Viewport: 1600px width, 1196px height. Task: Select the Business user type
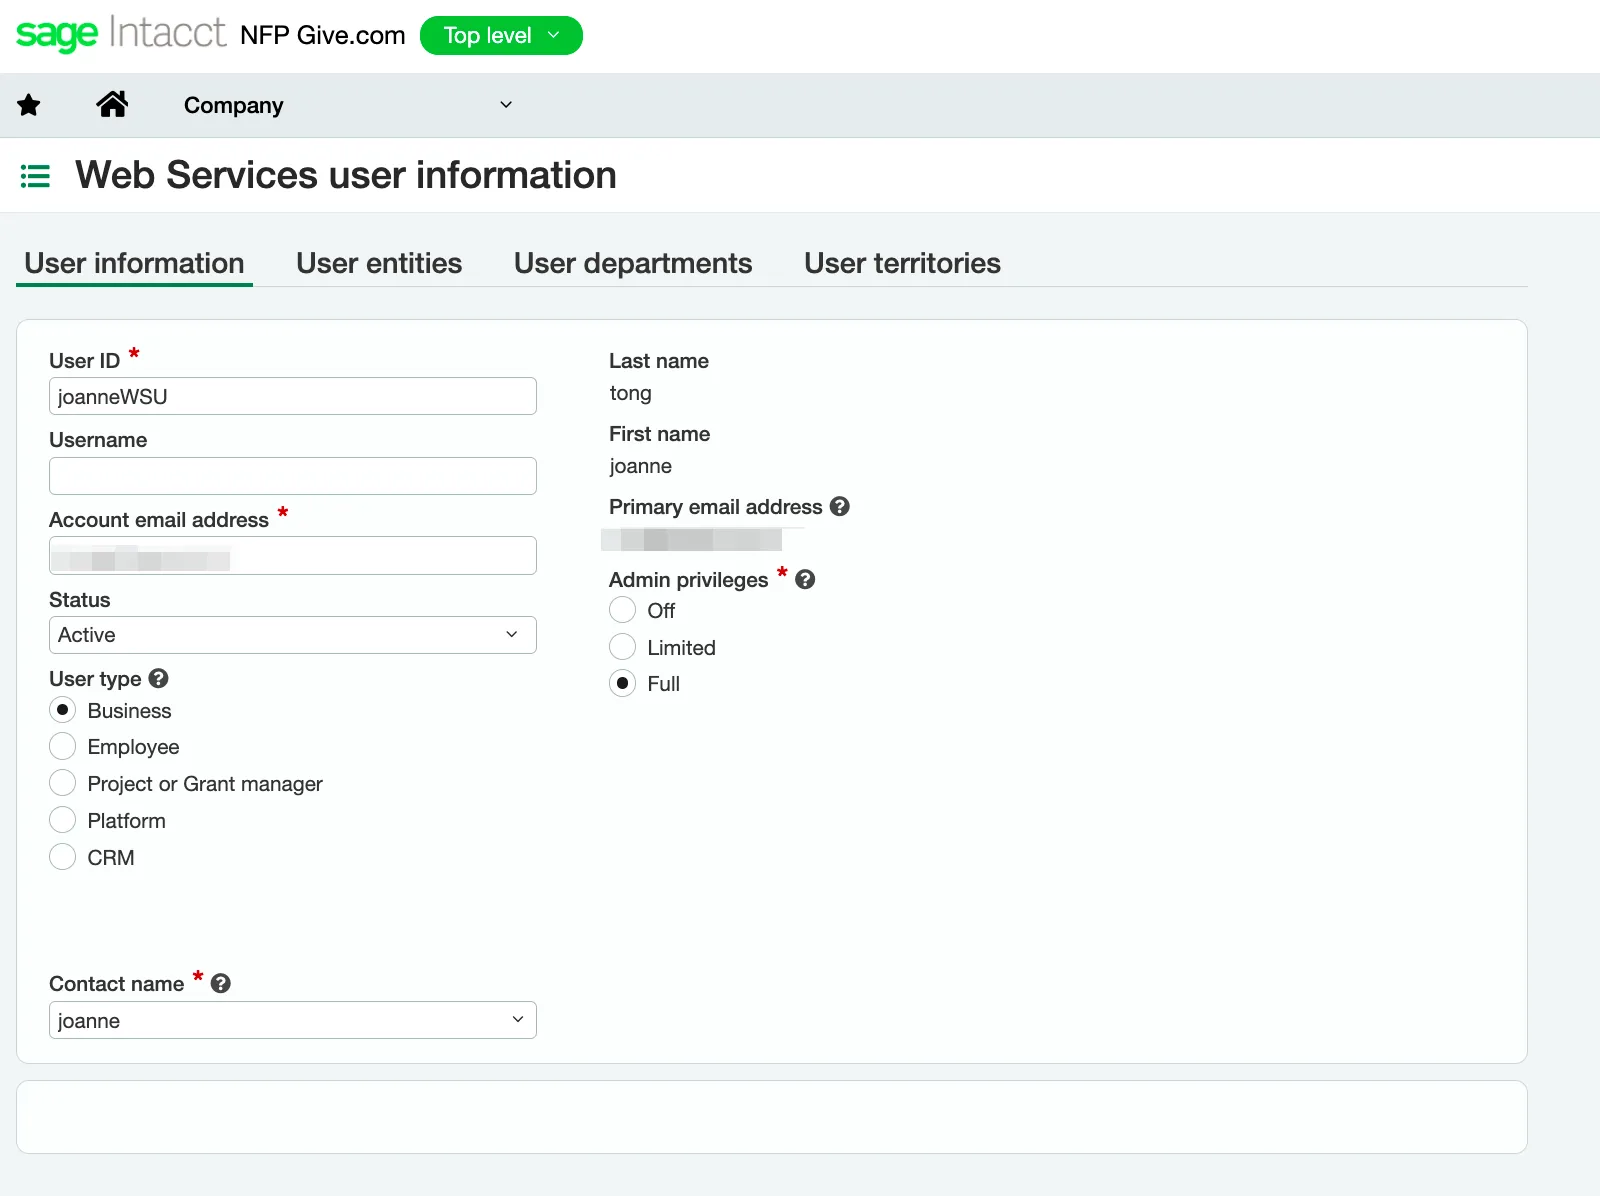[62, 710]
